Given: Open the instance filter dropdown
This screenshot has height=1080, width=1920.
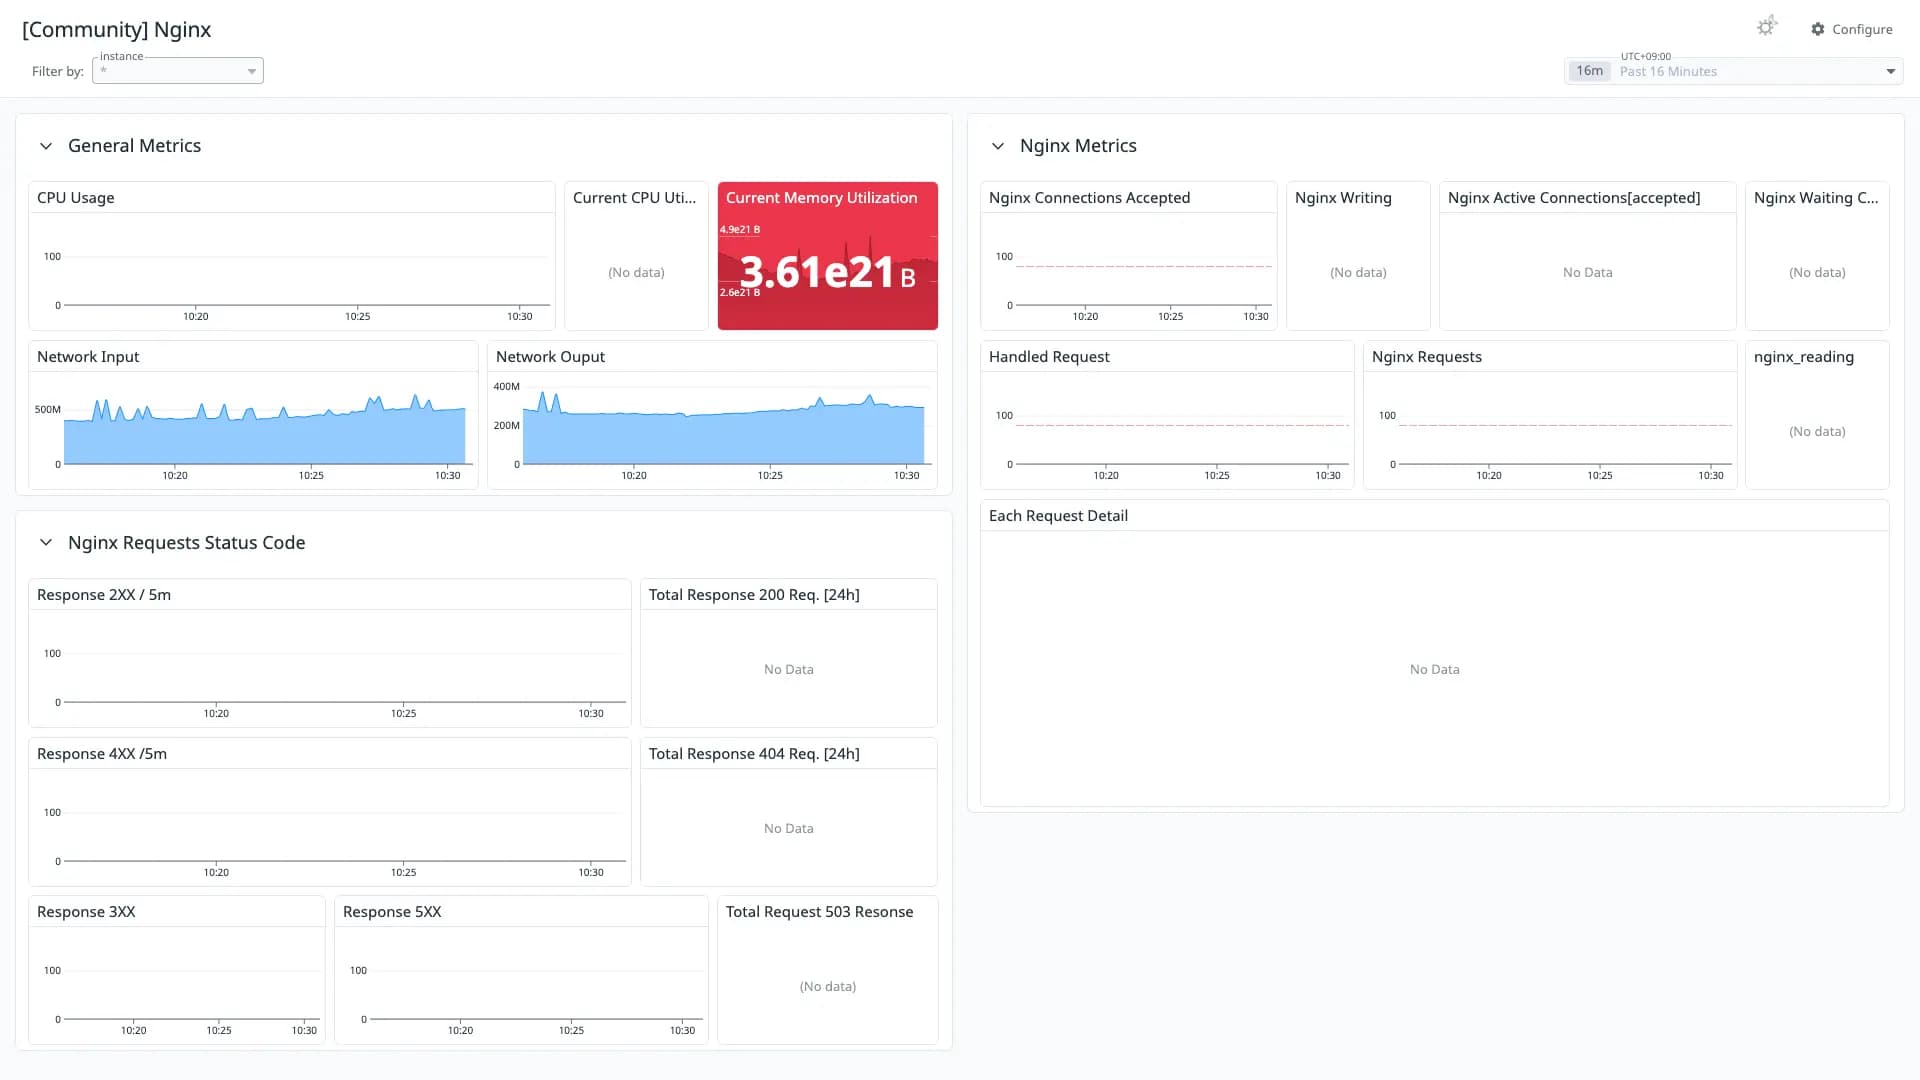Looking at the screenshot, I should [x=178, y=71].
